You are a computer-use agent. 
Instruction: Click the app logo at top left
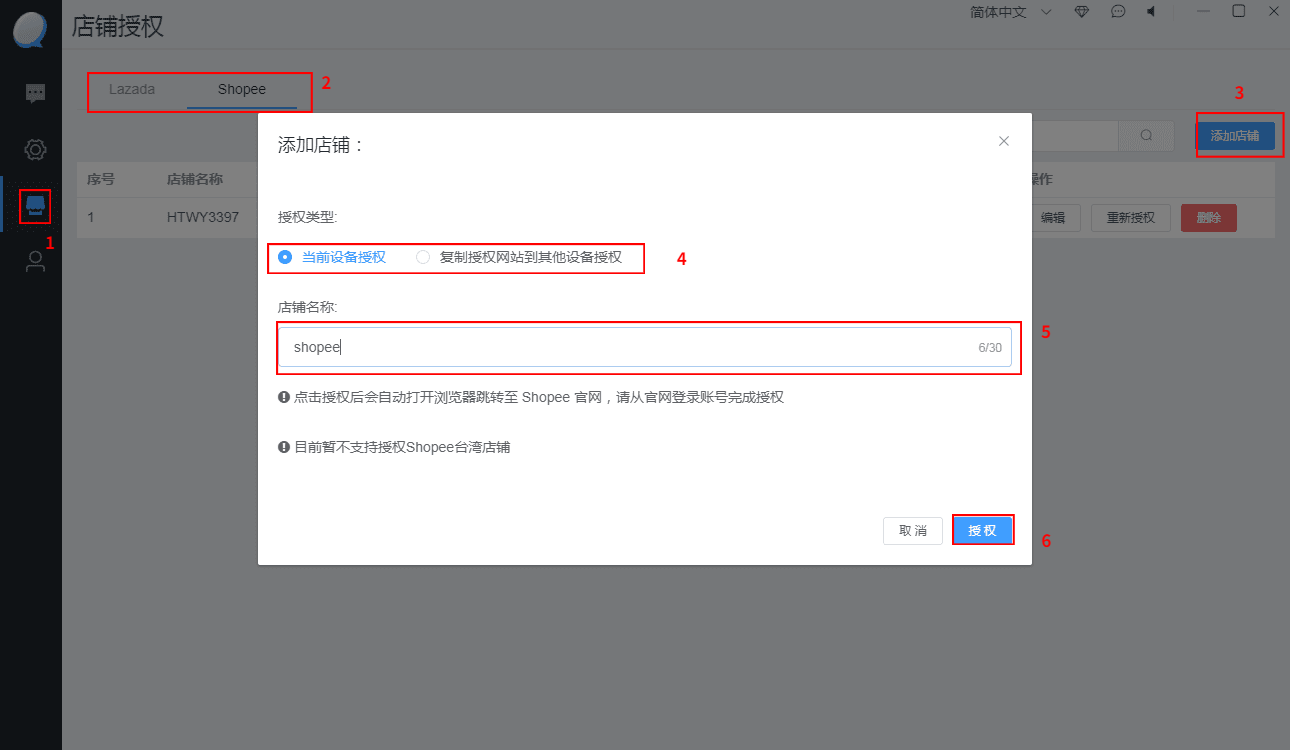coord(30,28)
